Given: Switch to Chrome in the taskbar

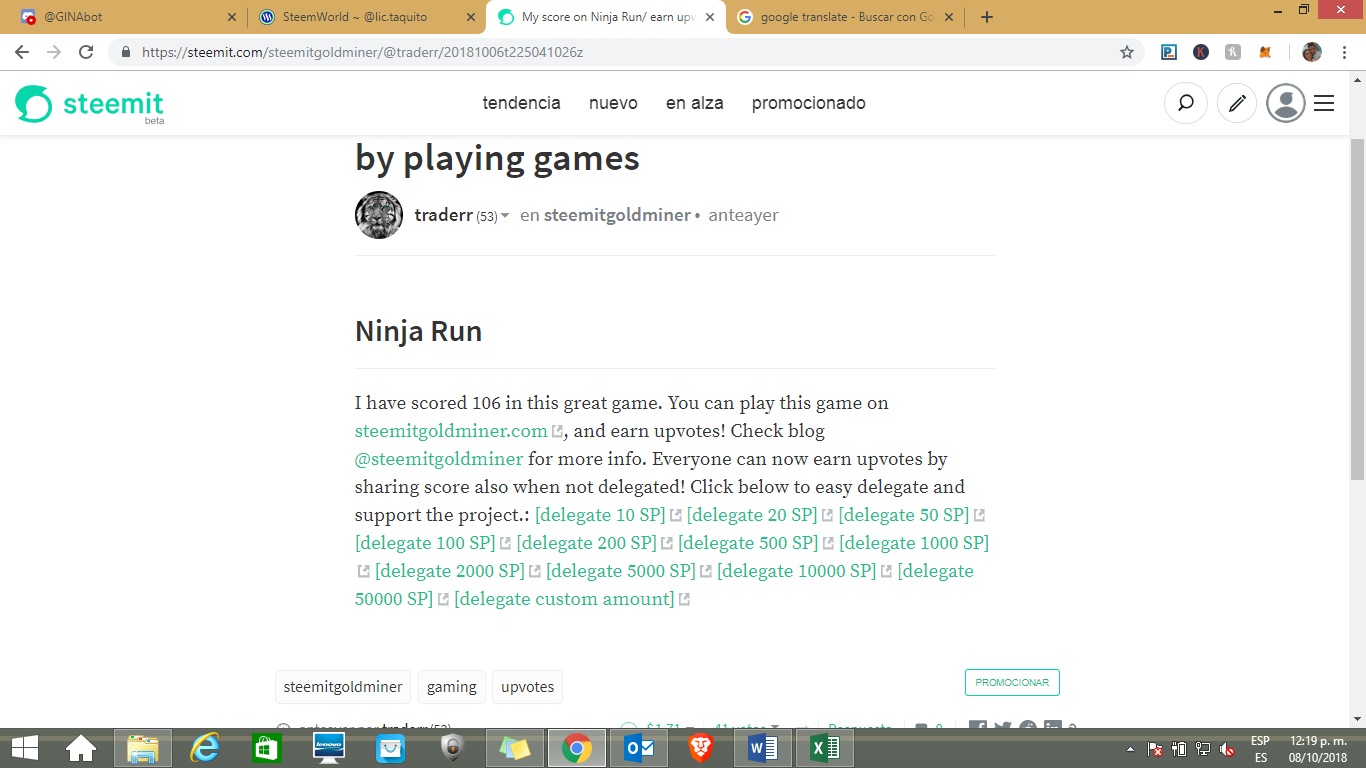Looking at the screenshot, I should [577, 748].
